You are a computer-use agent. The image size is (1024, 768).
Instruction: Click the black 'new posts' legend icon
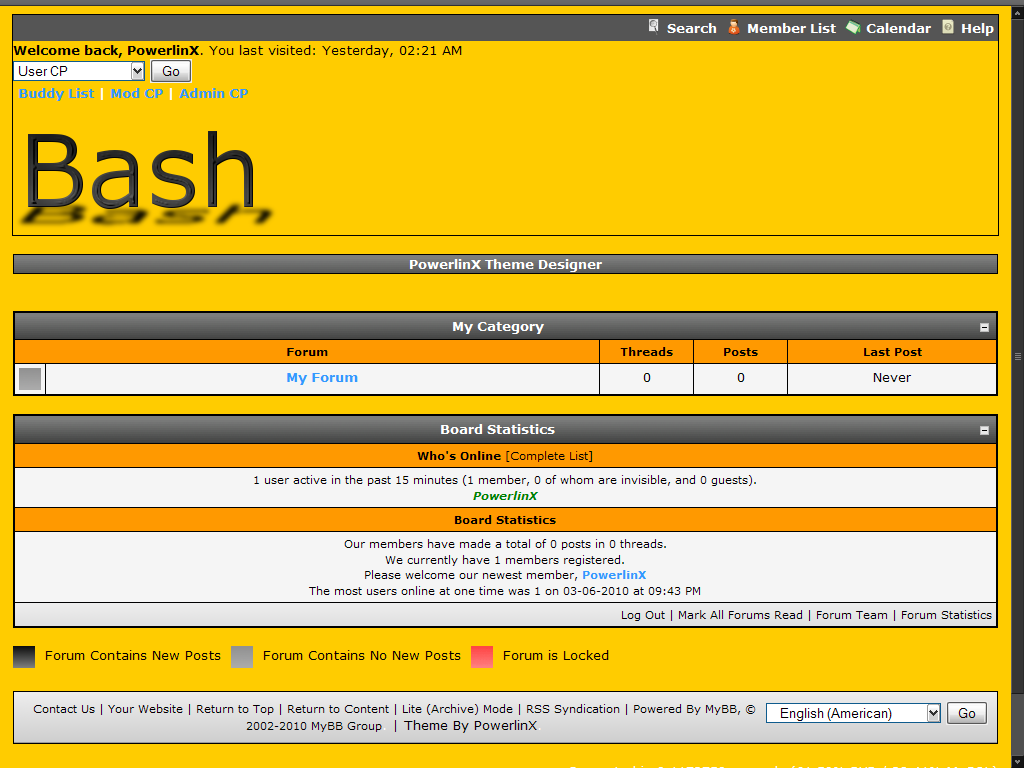click(24, 656)
